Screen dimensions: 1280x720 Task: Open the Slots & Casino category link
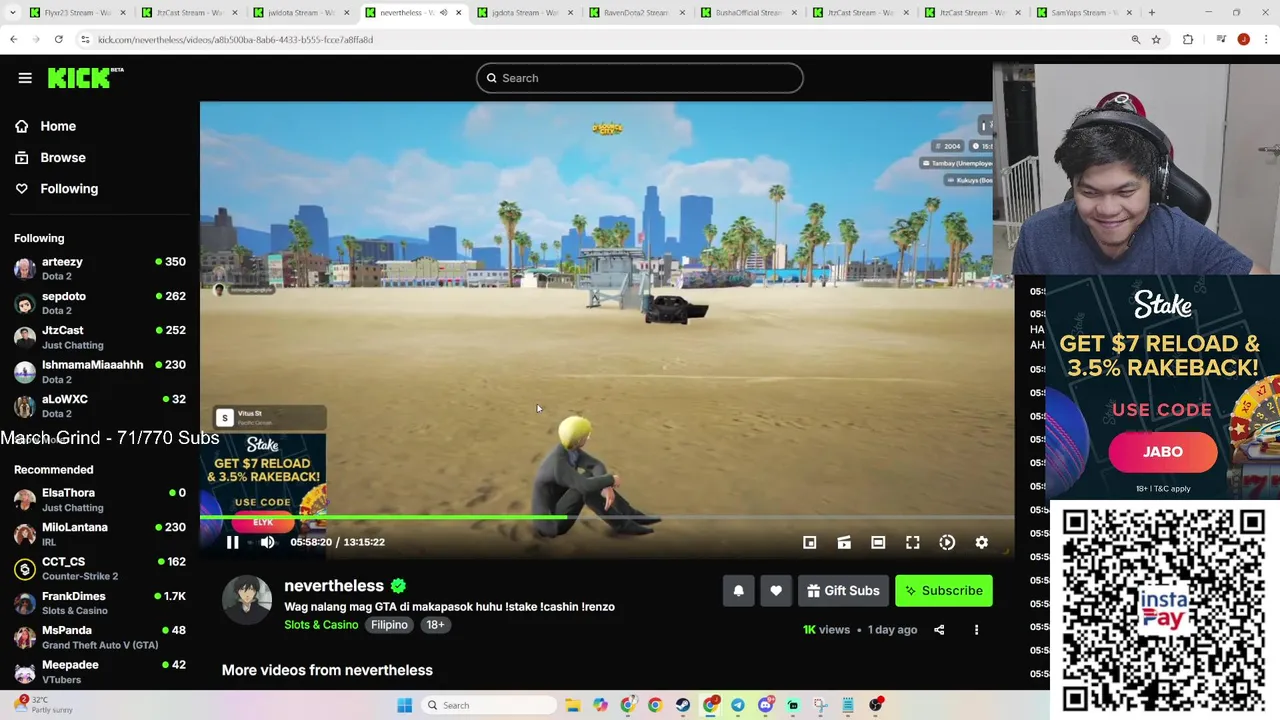[x=321, y=625]
